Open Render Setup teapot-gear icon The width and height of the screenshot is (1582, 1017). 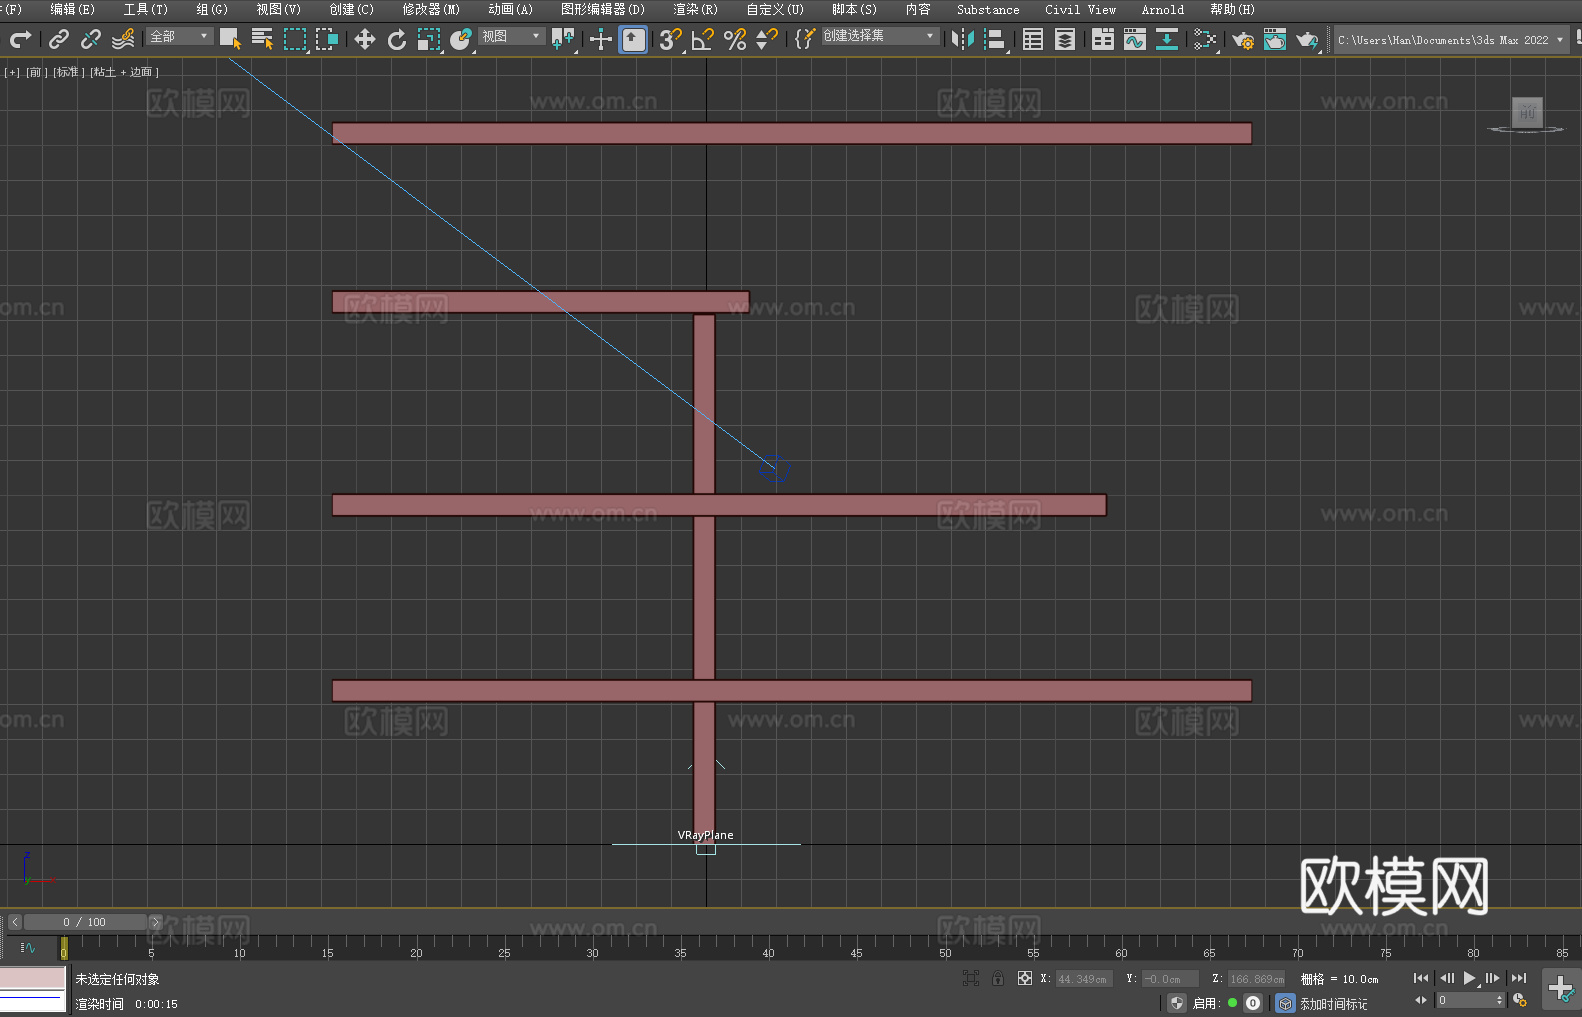(x=1243, y=39)
